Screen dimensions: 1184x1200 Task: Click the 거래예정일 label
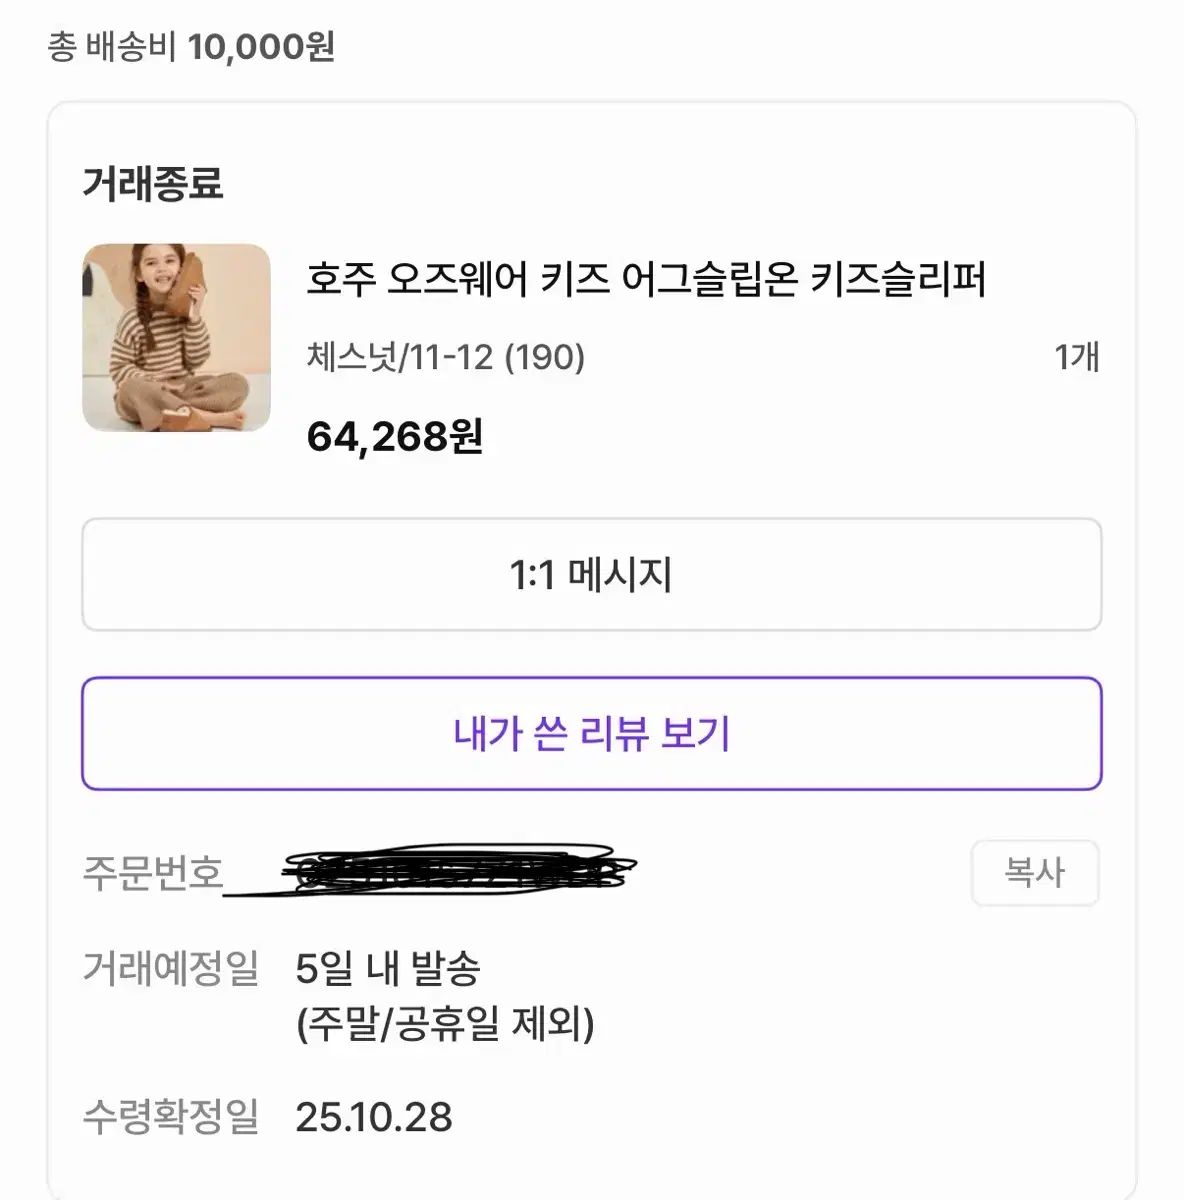click(170, 968)
